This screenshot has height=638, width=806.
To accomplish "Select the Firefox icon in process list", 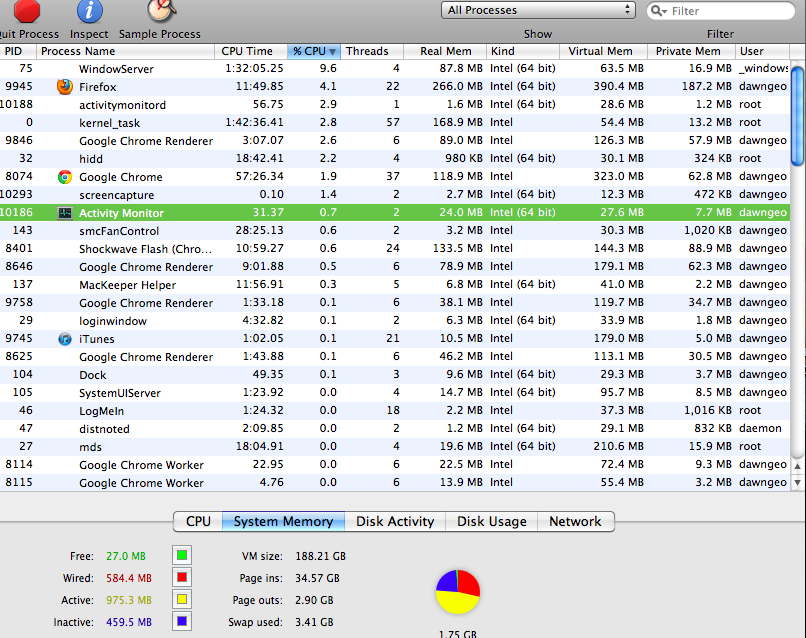I will coord(65,86).
